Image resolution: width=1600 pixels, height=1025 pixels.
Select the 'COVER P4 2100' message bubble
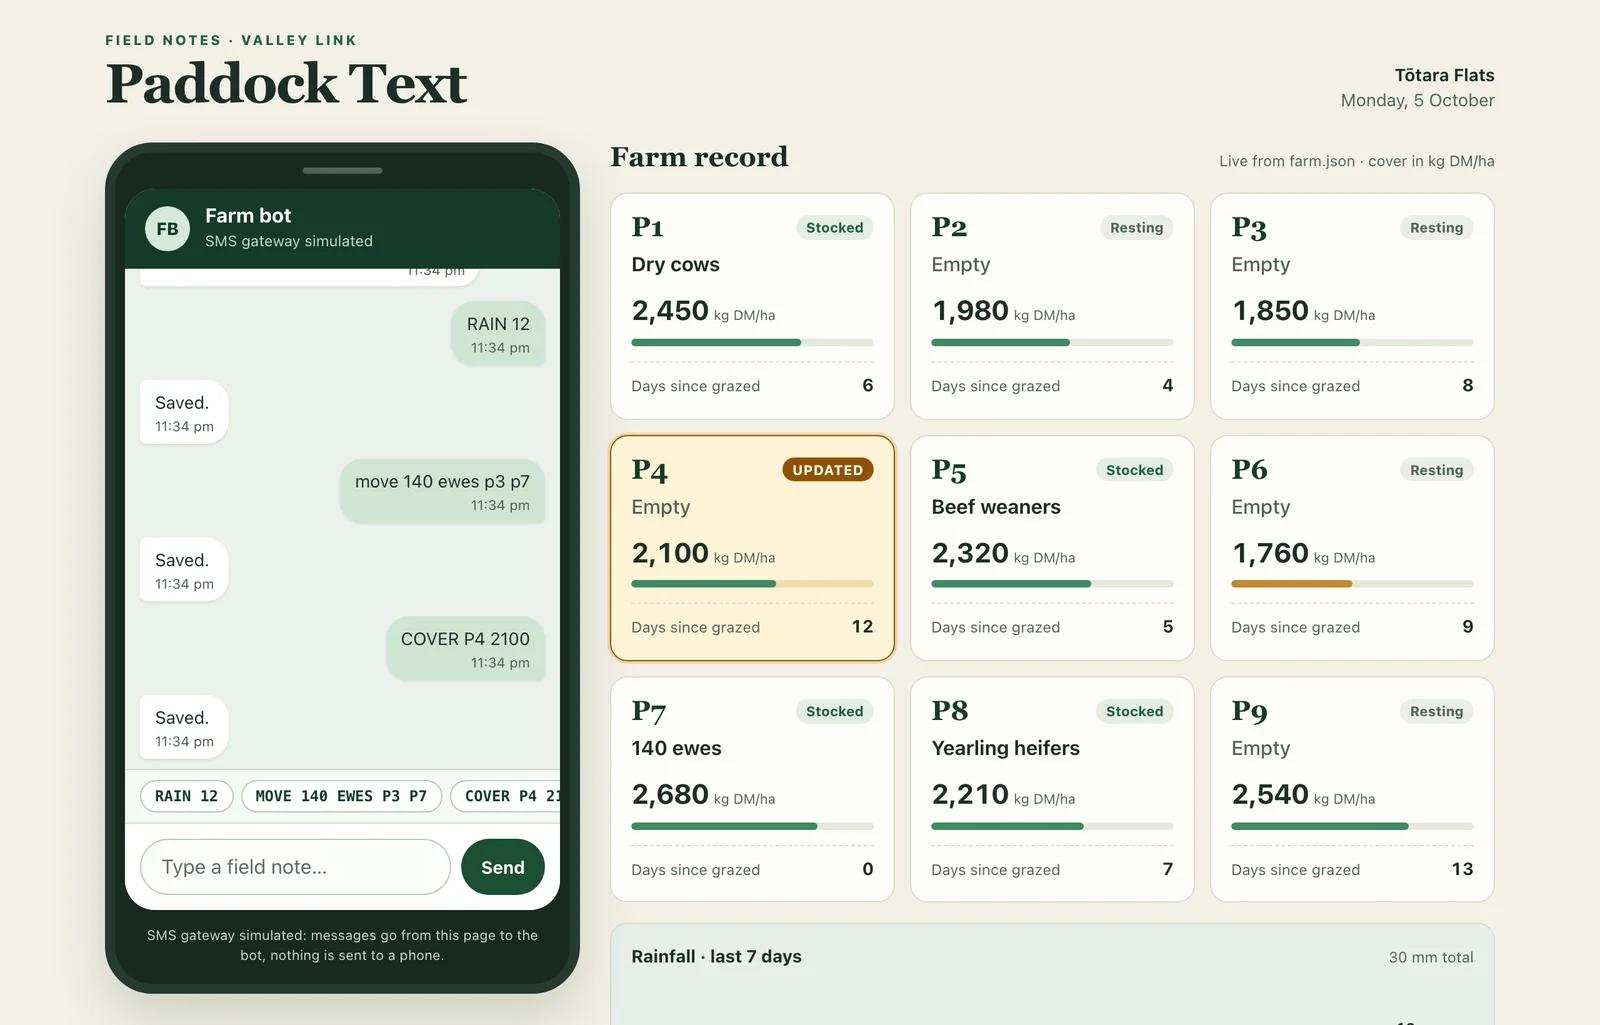point(465,649)
